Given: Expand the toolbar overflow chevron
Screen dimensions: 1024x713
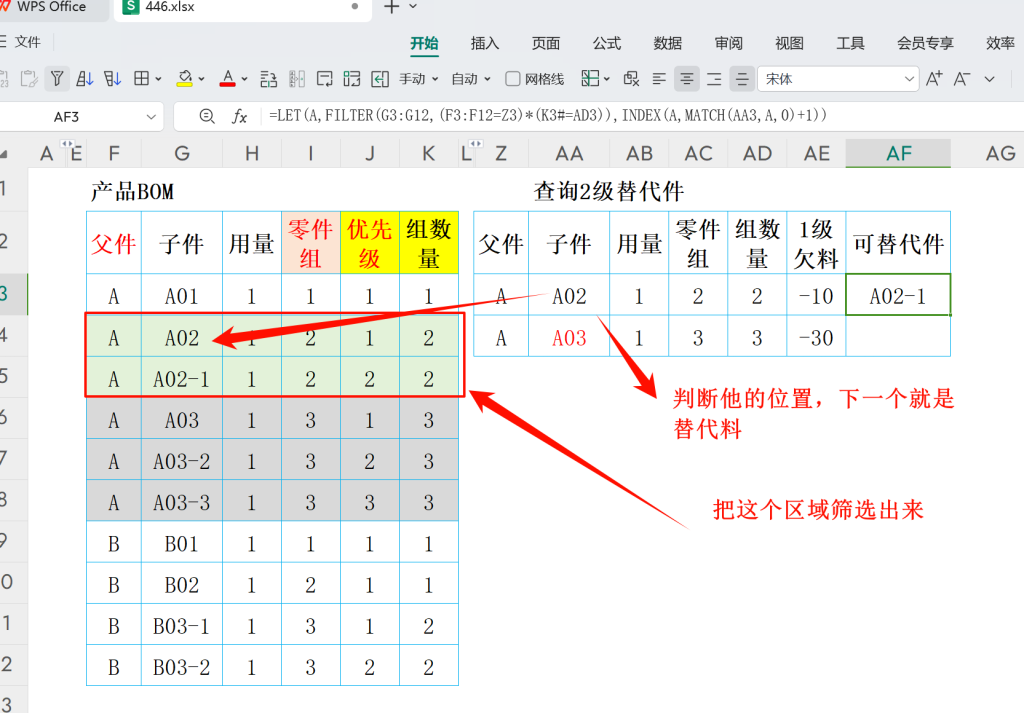Looking at the screenshot, I should (989, 79).
